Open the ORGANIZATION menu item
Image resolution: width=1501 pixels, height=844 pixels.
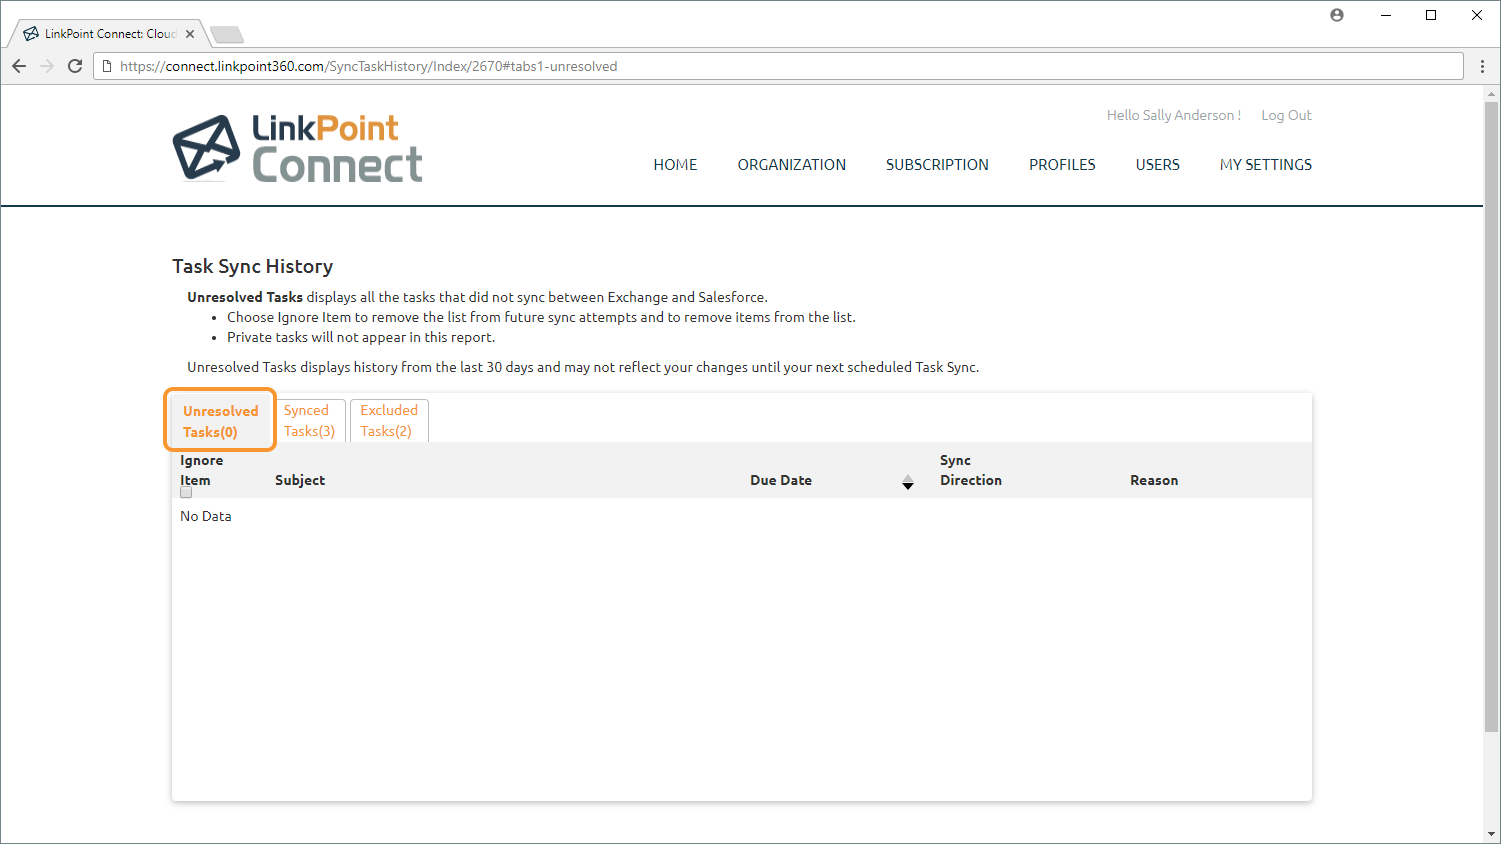tap(791, 165)
